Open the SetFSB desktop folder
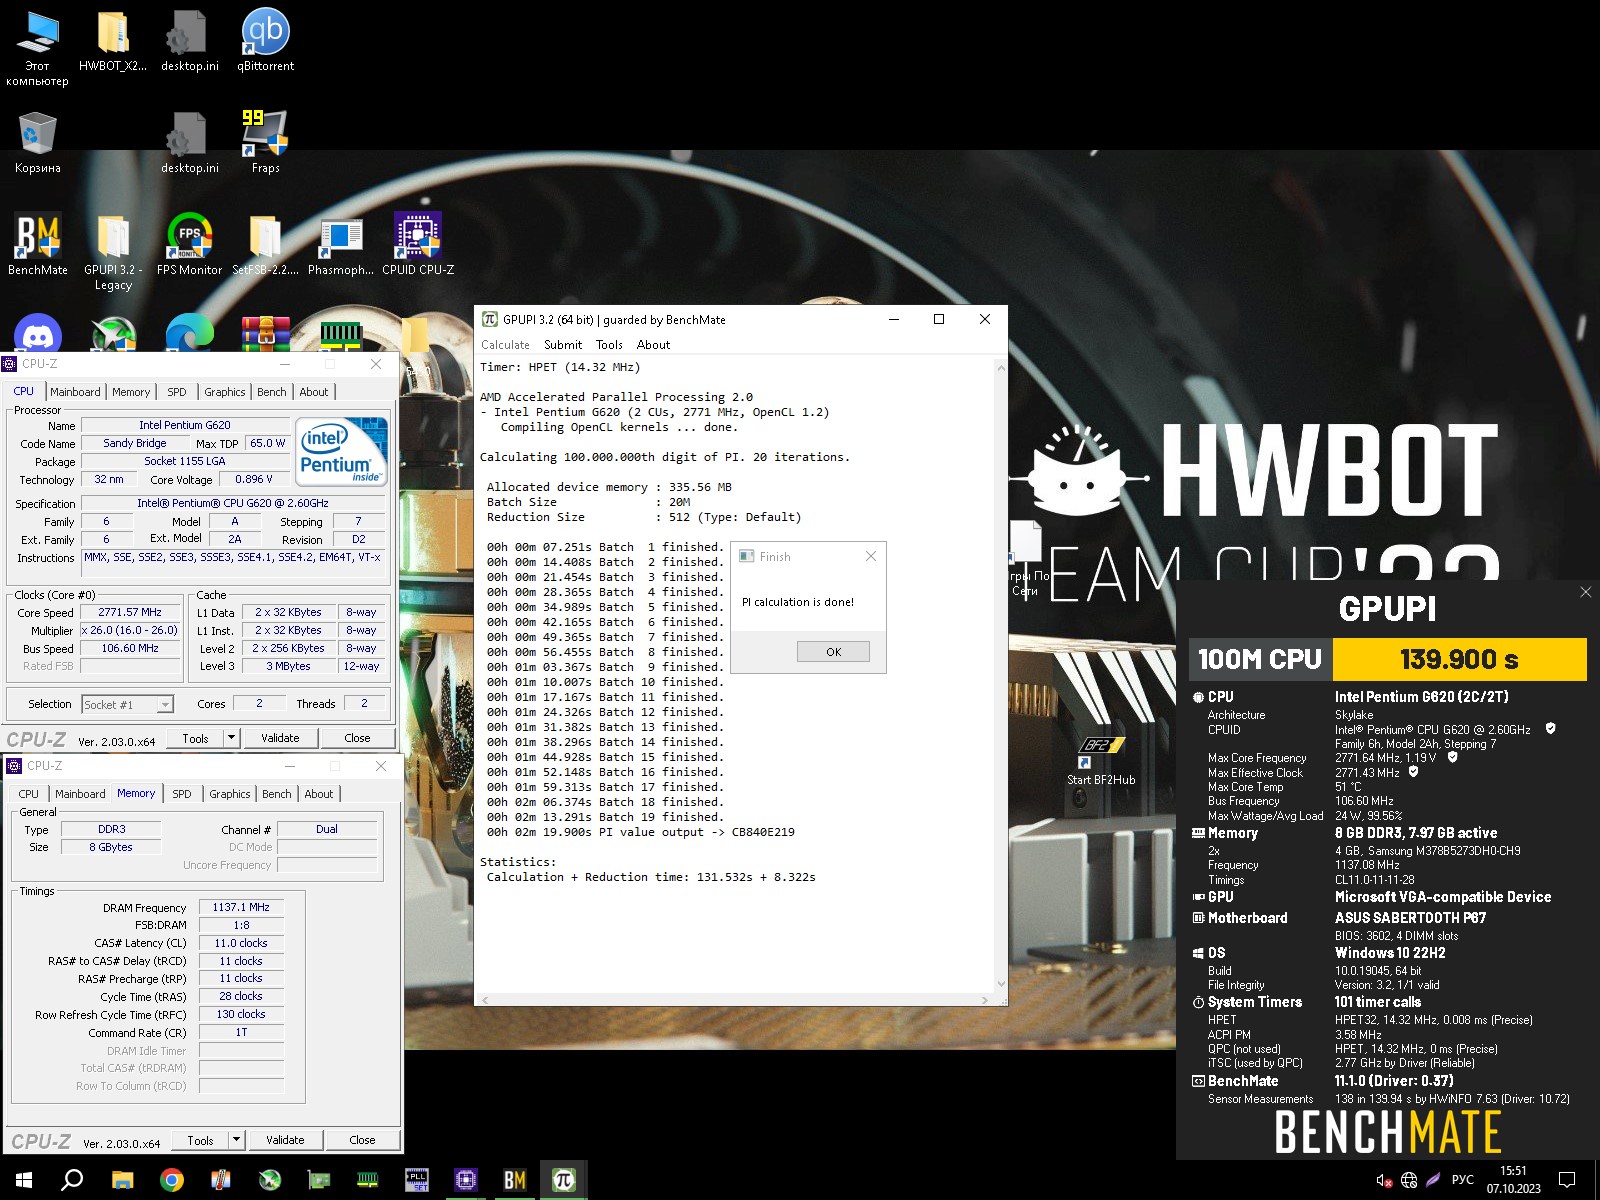 point(265,244)
